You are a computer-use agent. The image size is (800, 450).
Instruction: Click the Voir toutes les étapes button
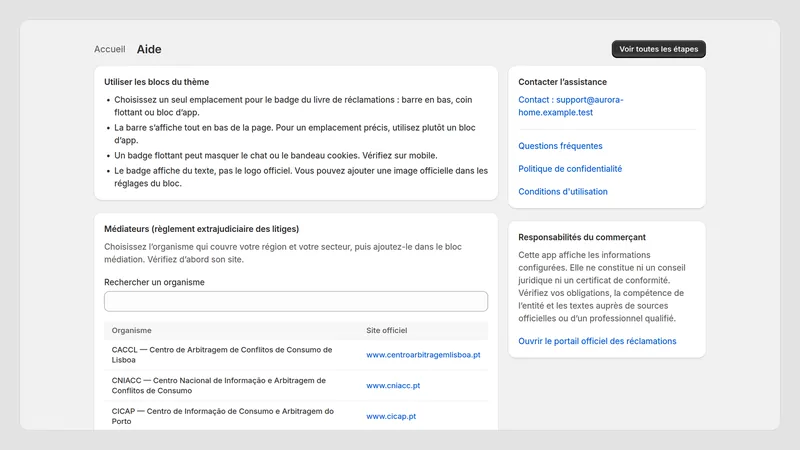659,49
